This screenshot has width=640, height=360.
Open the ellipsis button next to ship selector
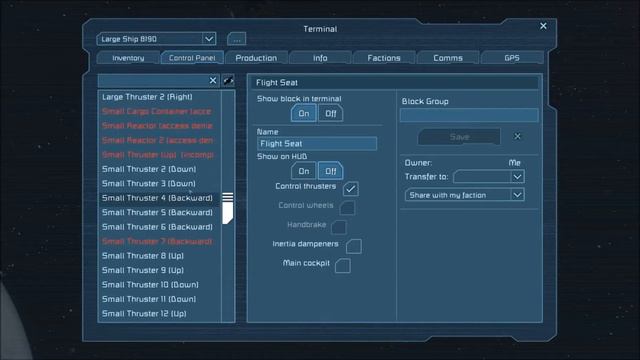pos(237,39)
